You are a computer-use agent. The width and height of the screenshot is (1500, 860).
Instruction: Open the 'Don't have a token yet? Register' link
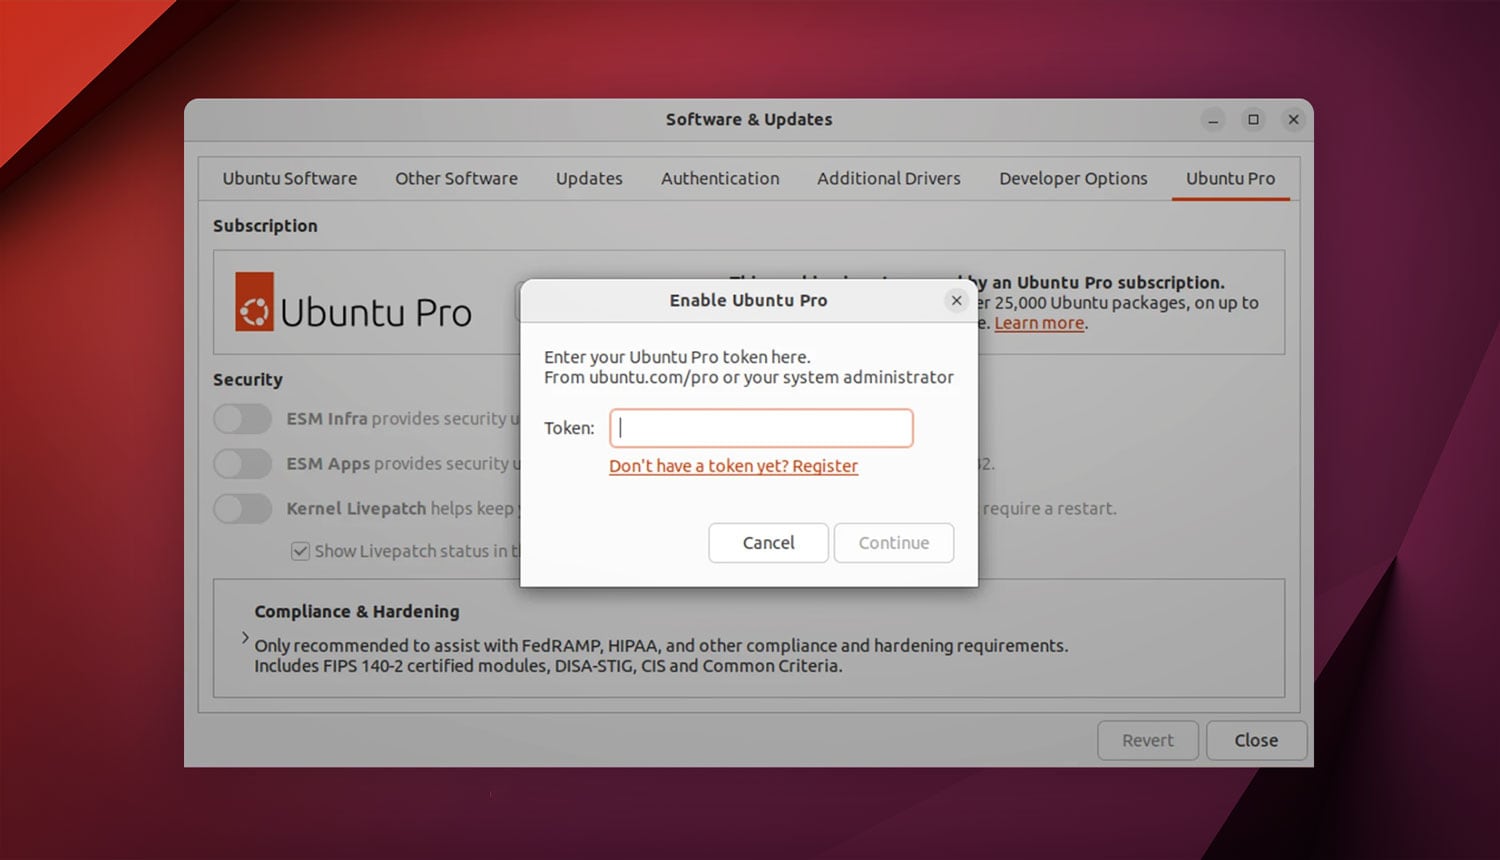pos(733,466)
